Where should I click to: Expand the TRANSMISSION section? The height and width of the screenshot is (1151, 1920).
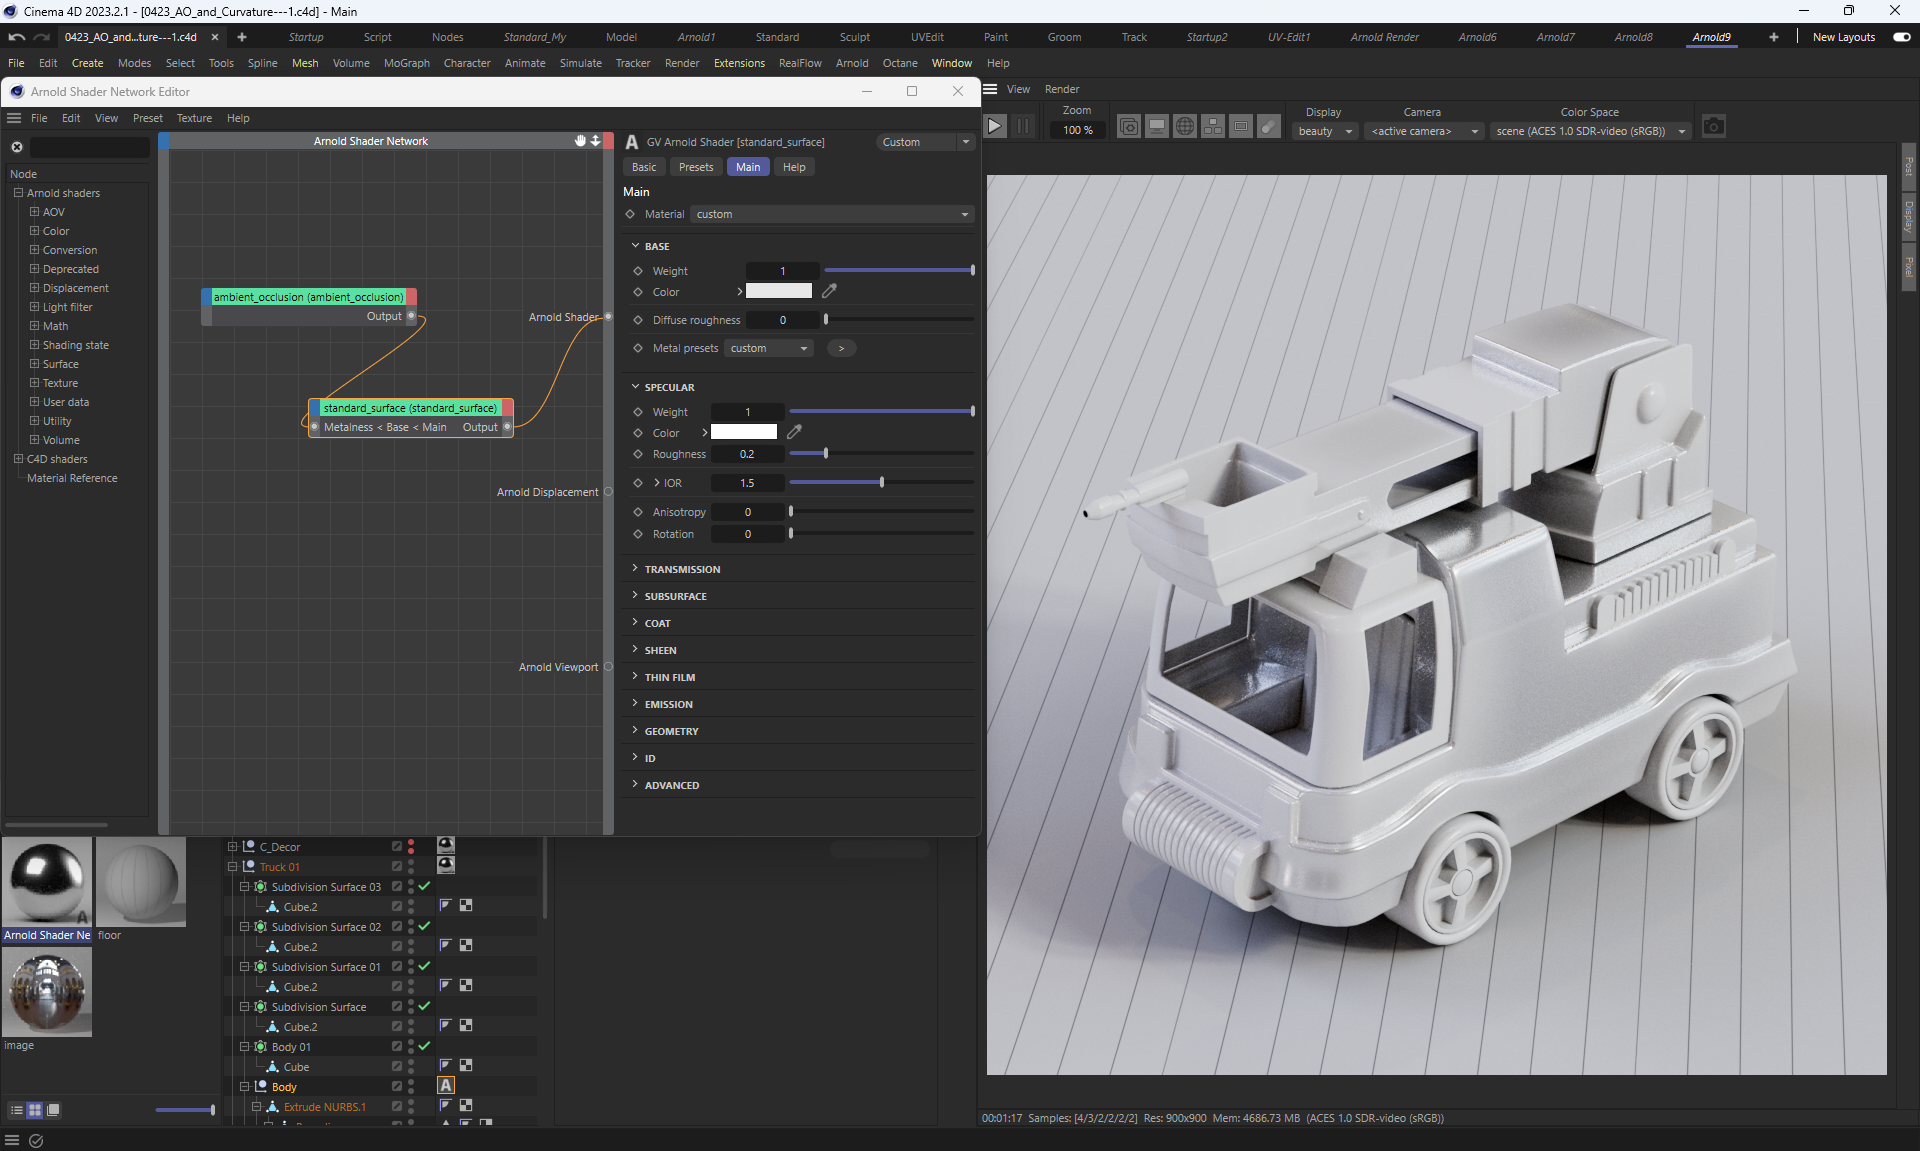click(682, 569)
